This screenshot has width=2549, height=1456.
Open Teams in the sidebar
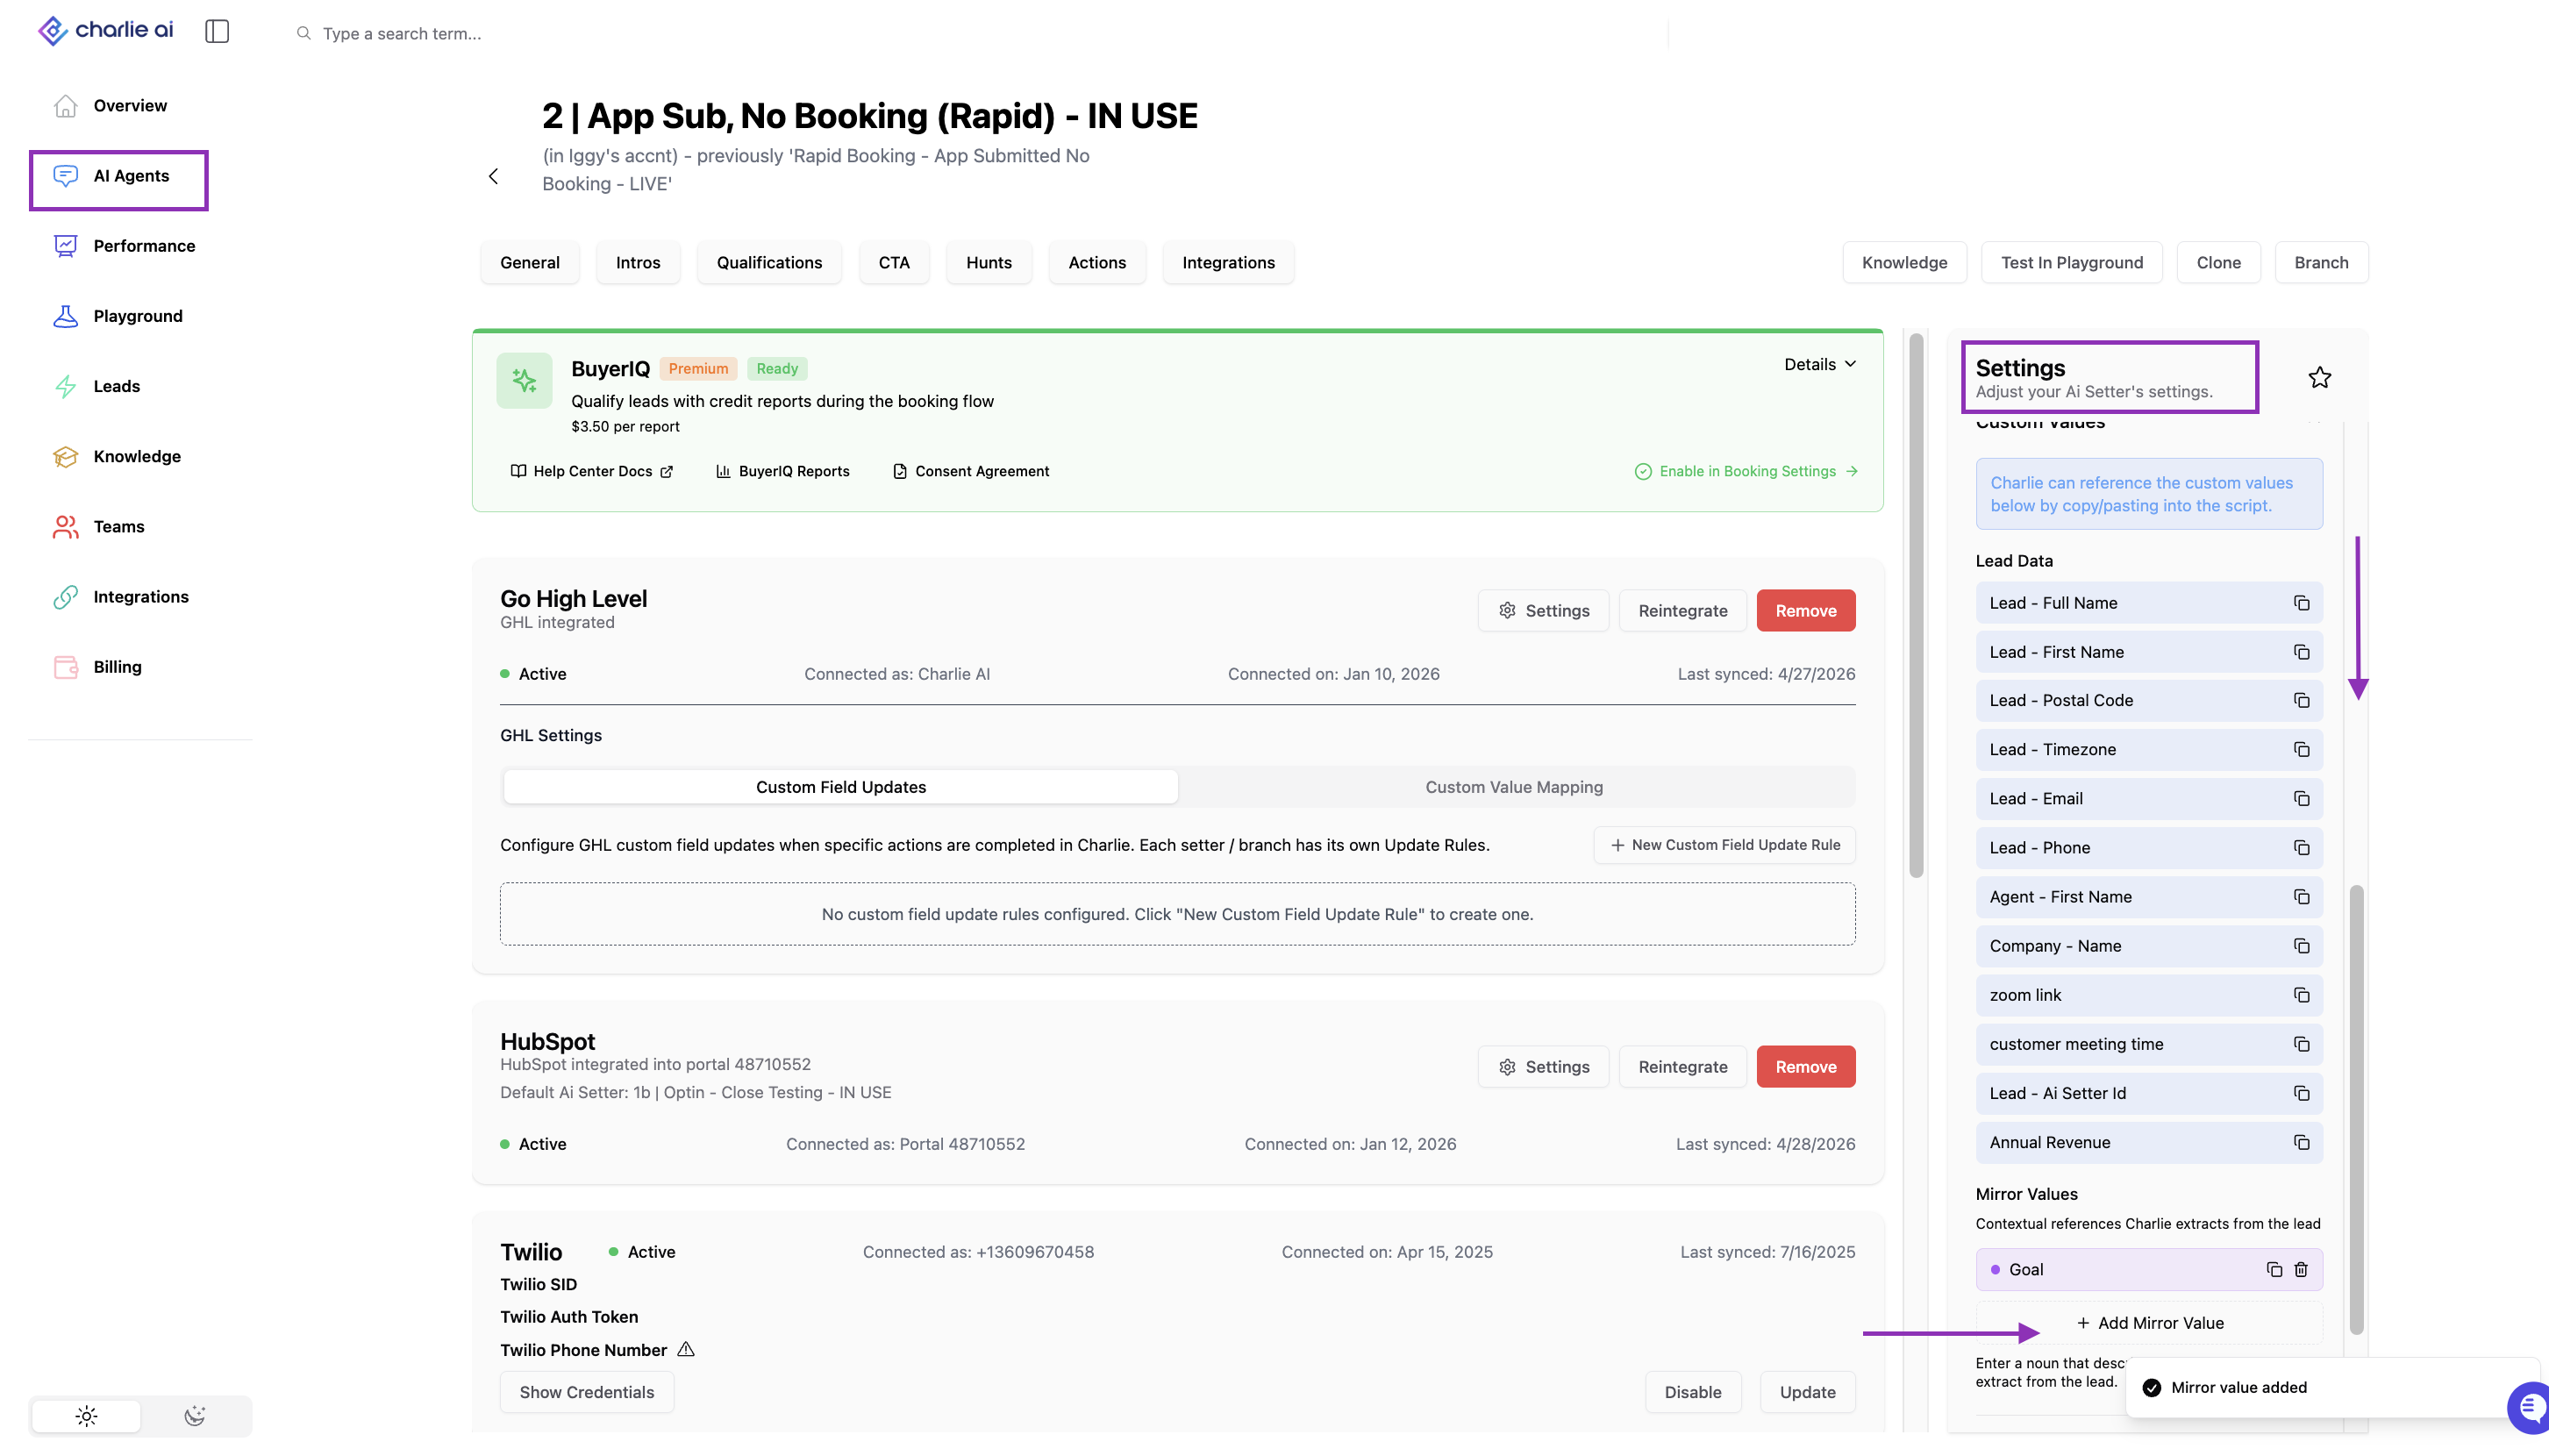coord(119,526)
